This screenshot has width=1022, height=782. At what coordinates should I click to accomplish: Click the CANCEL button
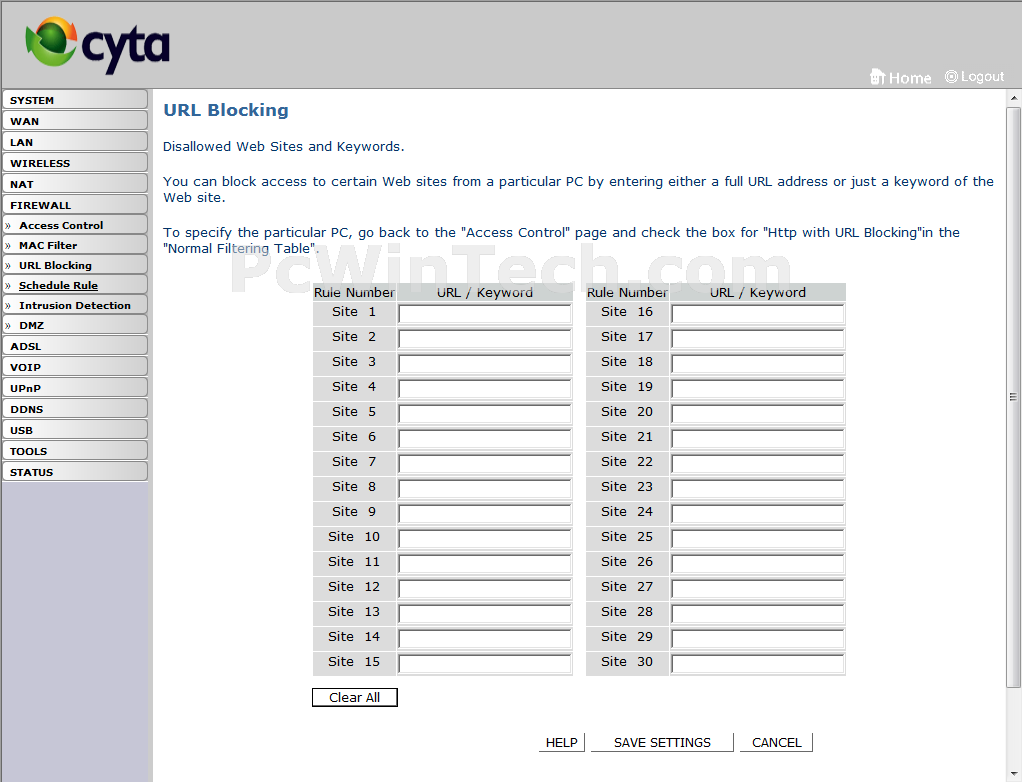pos(776,742)
